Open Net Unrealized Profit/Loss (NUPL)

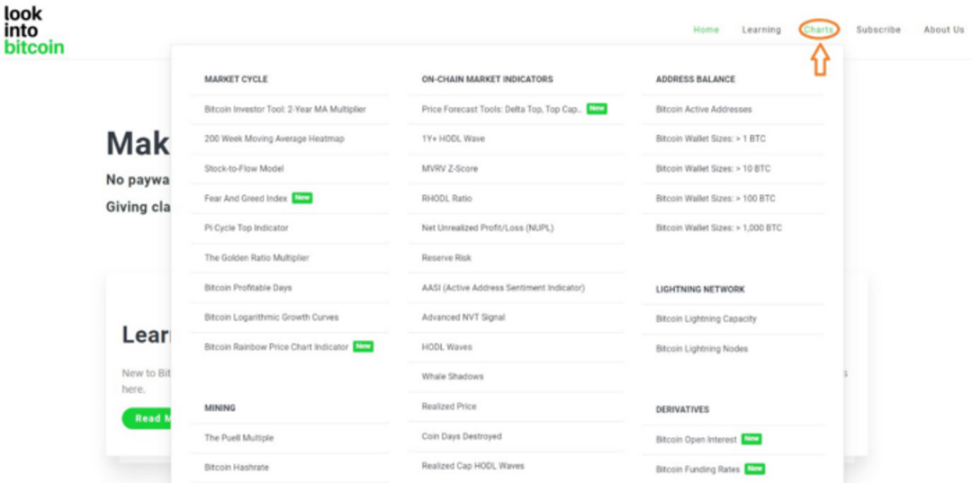coord(489,228)
